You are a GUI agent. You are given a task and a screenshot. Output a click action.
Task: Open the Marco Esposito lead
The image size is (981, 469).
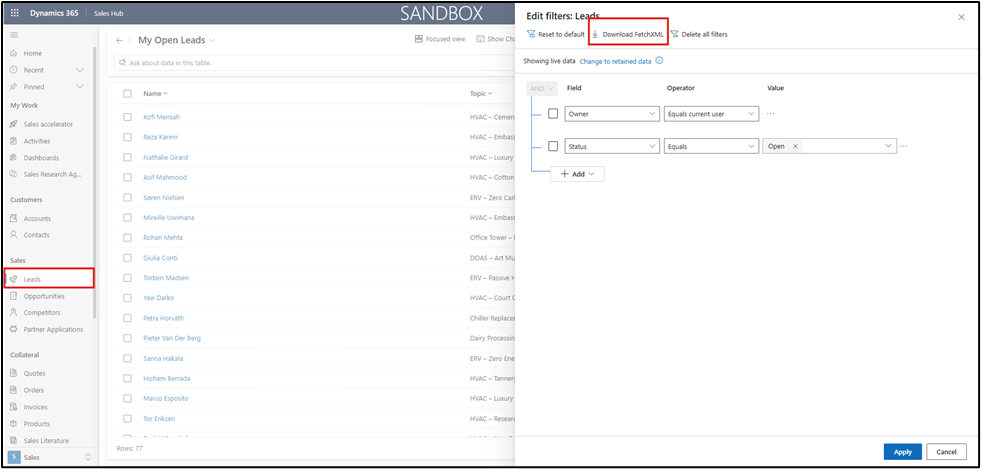point(166,398)
